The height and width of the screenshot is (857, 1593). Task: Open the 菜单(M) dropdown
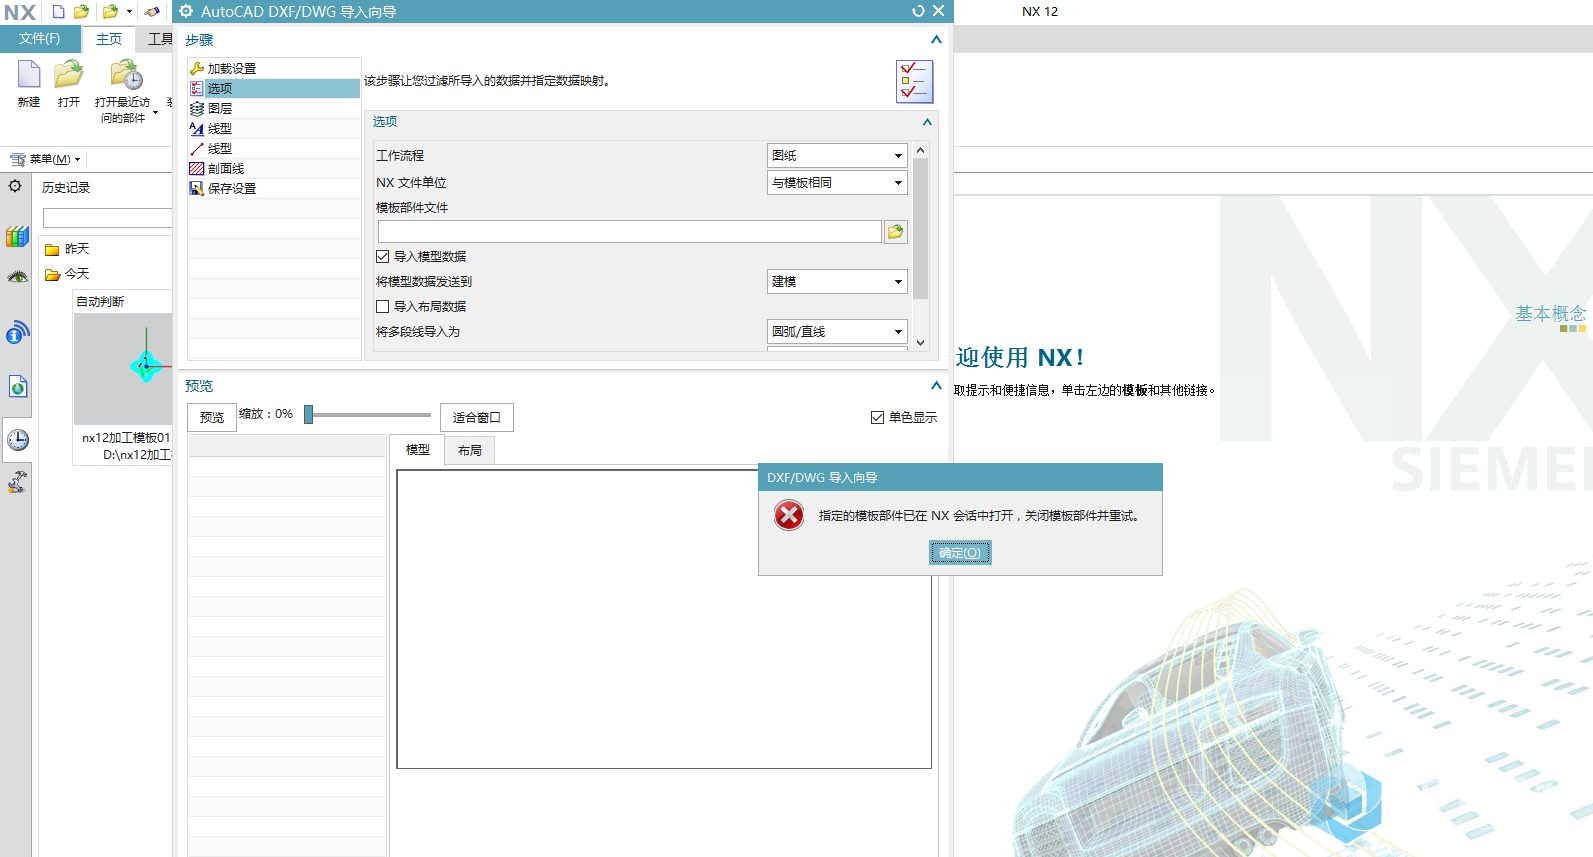click(45, 159)
